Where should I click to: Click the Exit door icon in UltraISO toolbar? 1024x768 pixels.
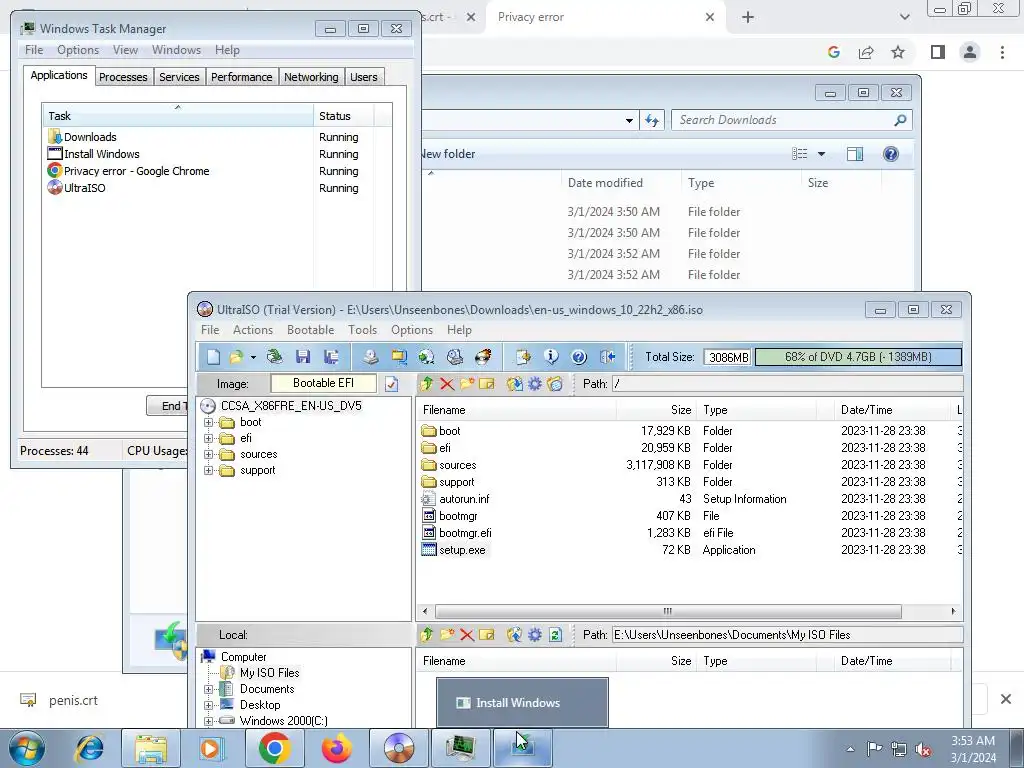(x=607, y=357)
